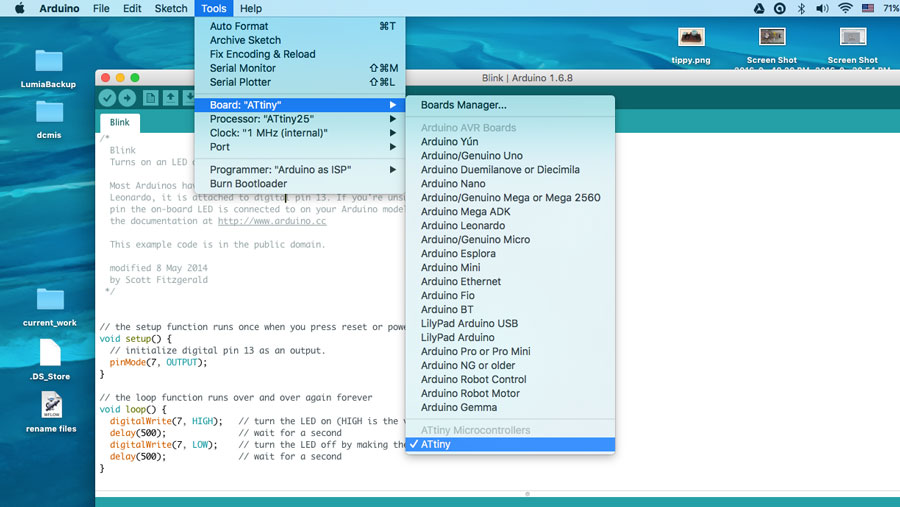Select the LumiaBackup folder icon
Screen dimensions: 900x507
coord(49,61)
